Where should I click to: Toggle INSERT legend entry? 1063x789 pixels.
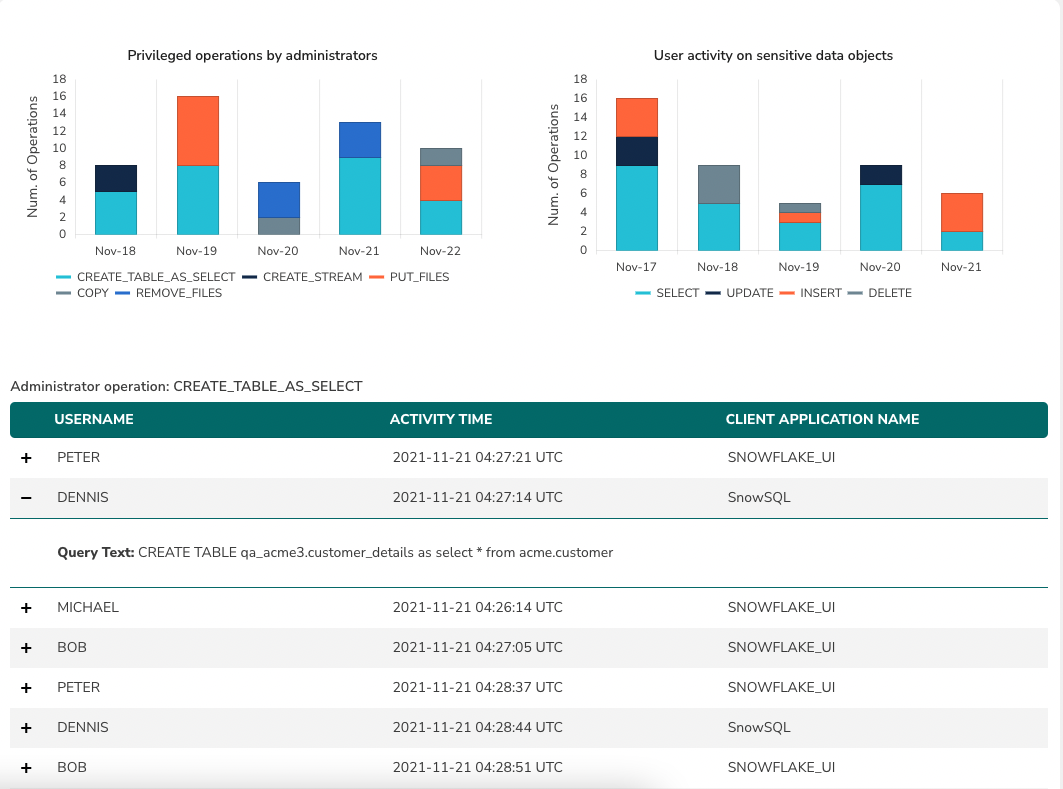point(811,293)
